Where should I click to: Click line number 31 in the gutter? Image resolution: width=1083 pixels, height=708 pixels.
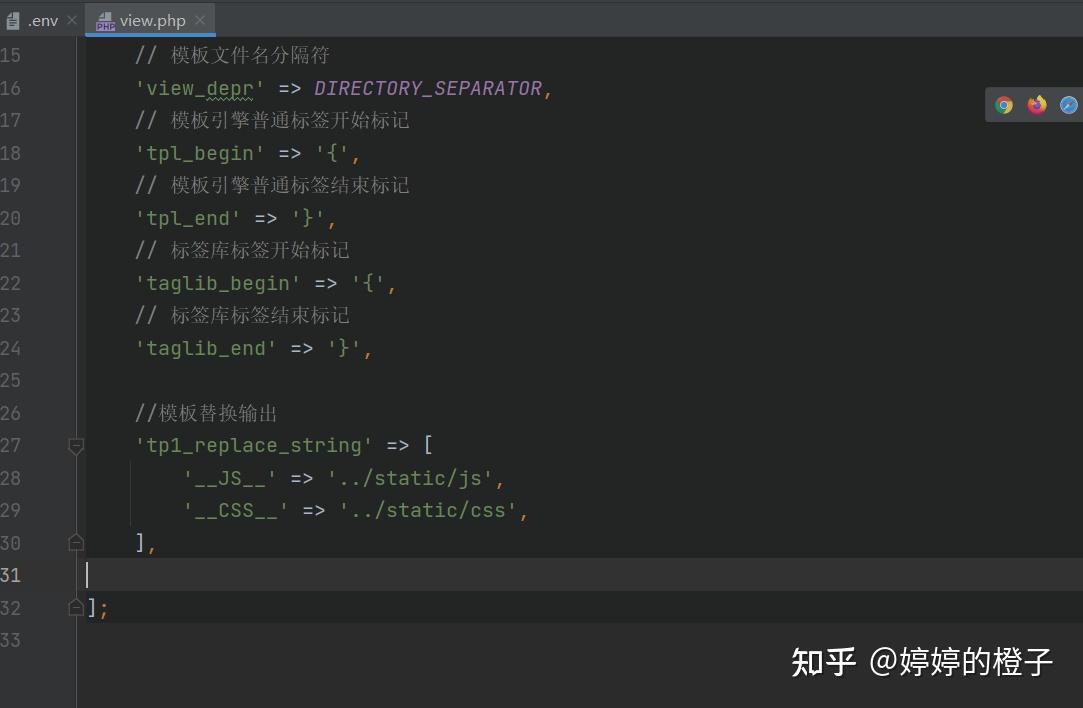pyautogui.click(x=11, y=574)
